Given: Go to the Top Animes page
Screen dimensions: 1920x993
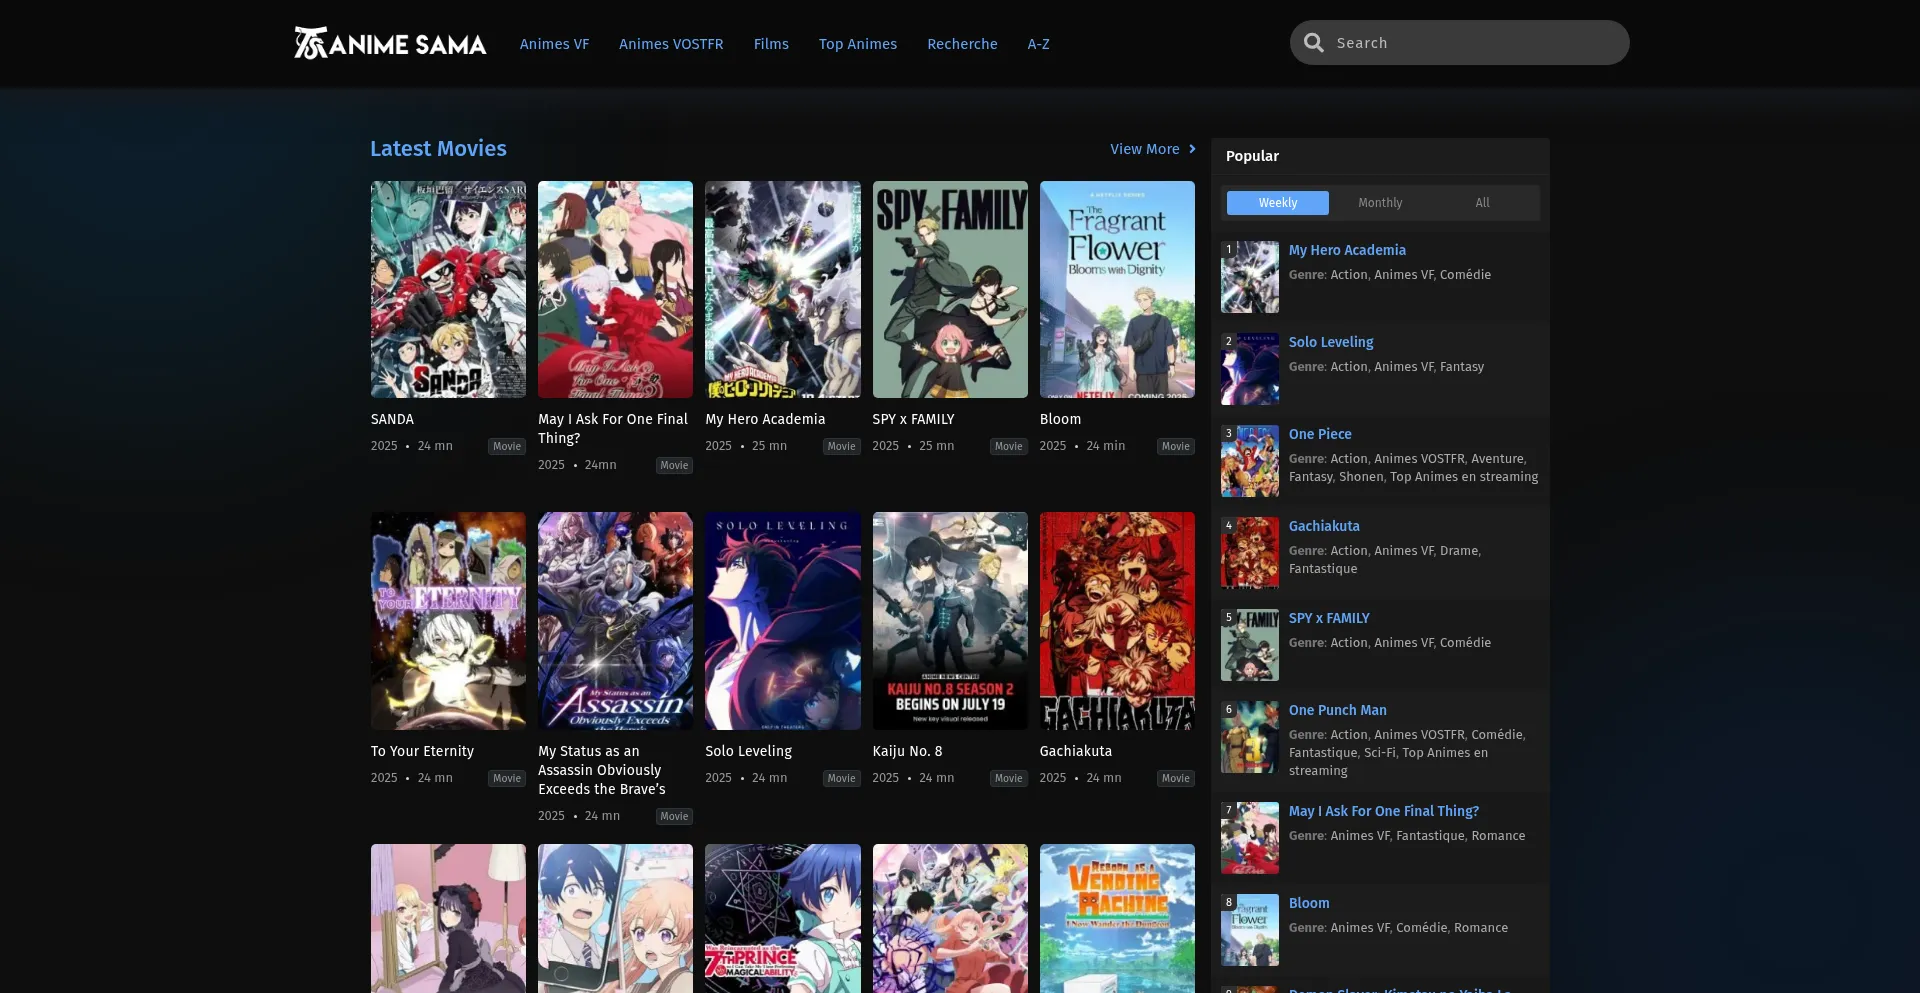Looking at the screenshot, I should coord(857,44).
